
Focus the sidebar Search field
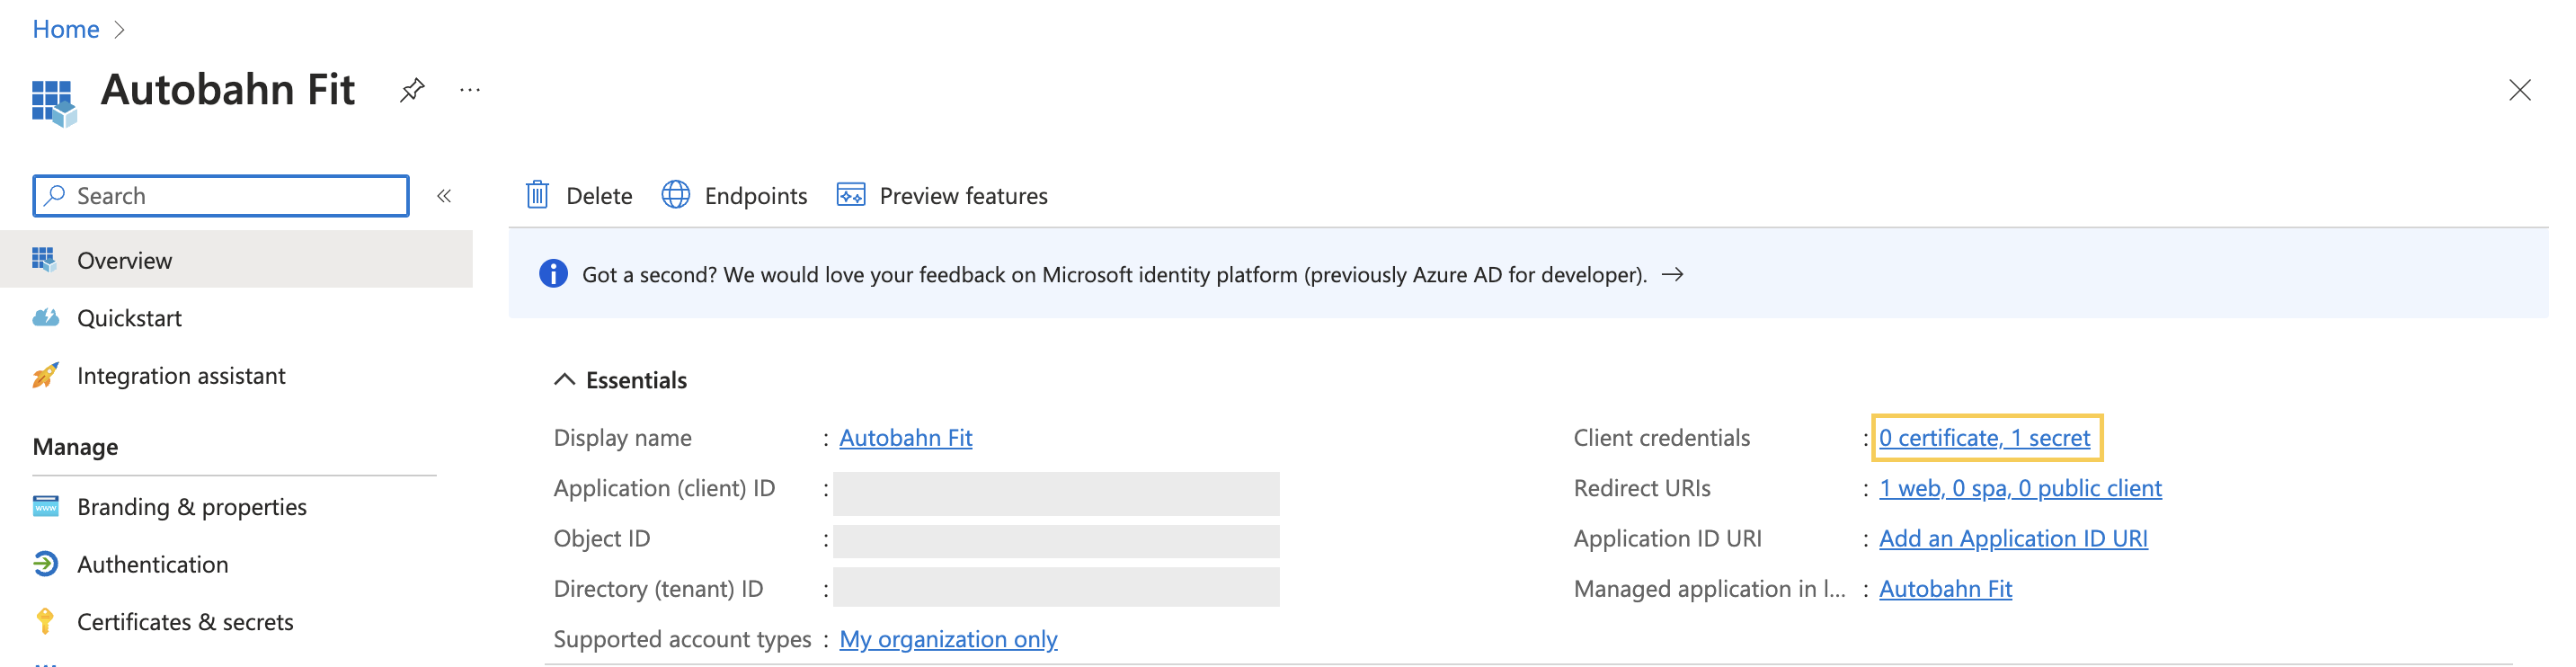221,196
